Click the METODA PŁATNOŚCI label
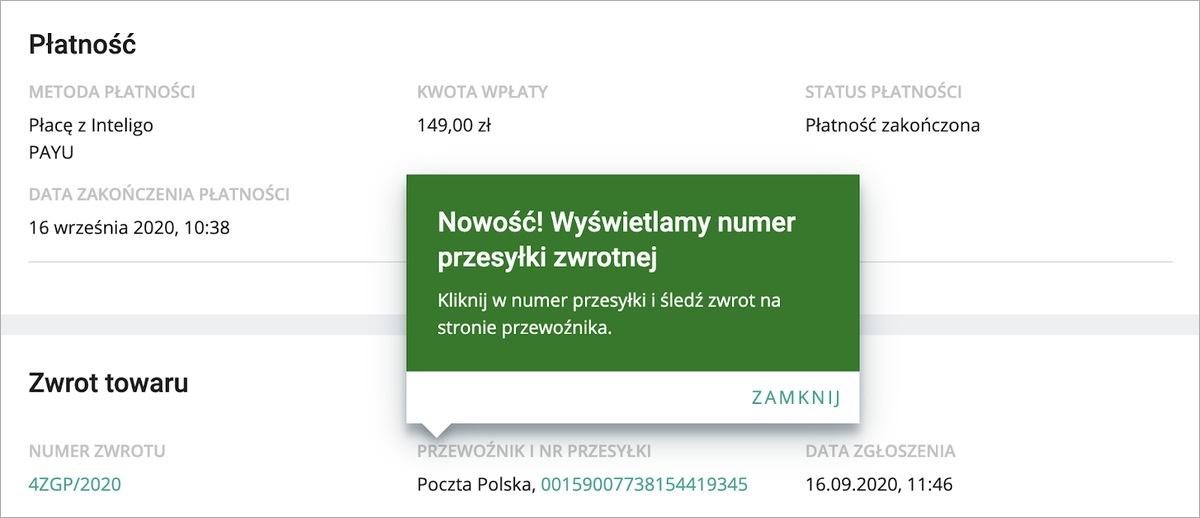Image resolution: width=1200 pixels, height=518 pixels. [112, 93]
